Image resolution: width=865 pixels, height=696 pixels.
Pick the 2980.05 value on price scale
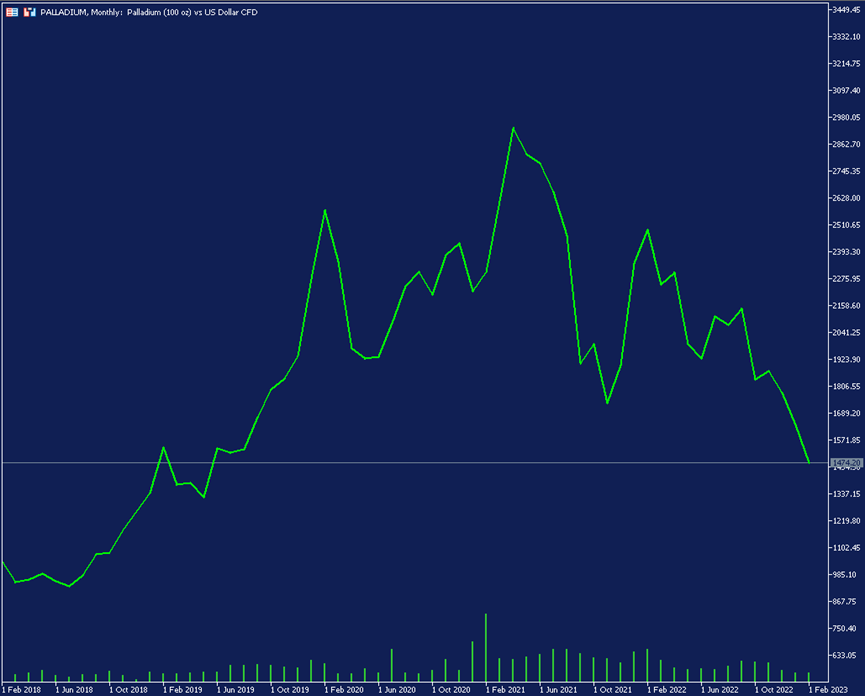click(846, 117)
